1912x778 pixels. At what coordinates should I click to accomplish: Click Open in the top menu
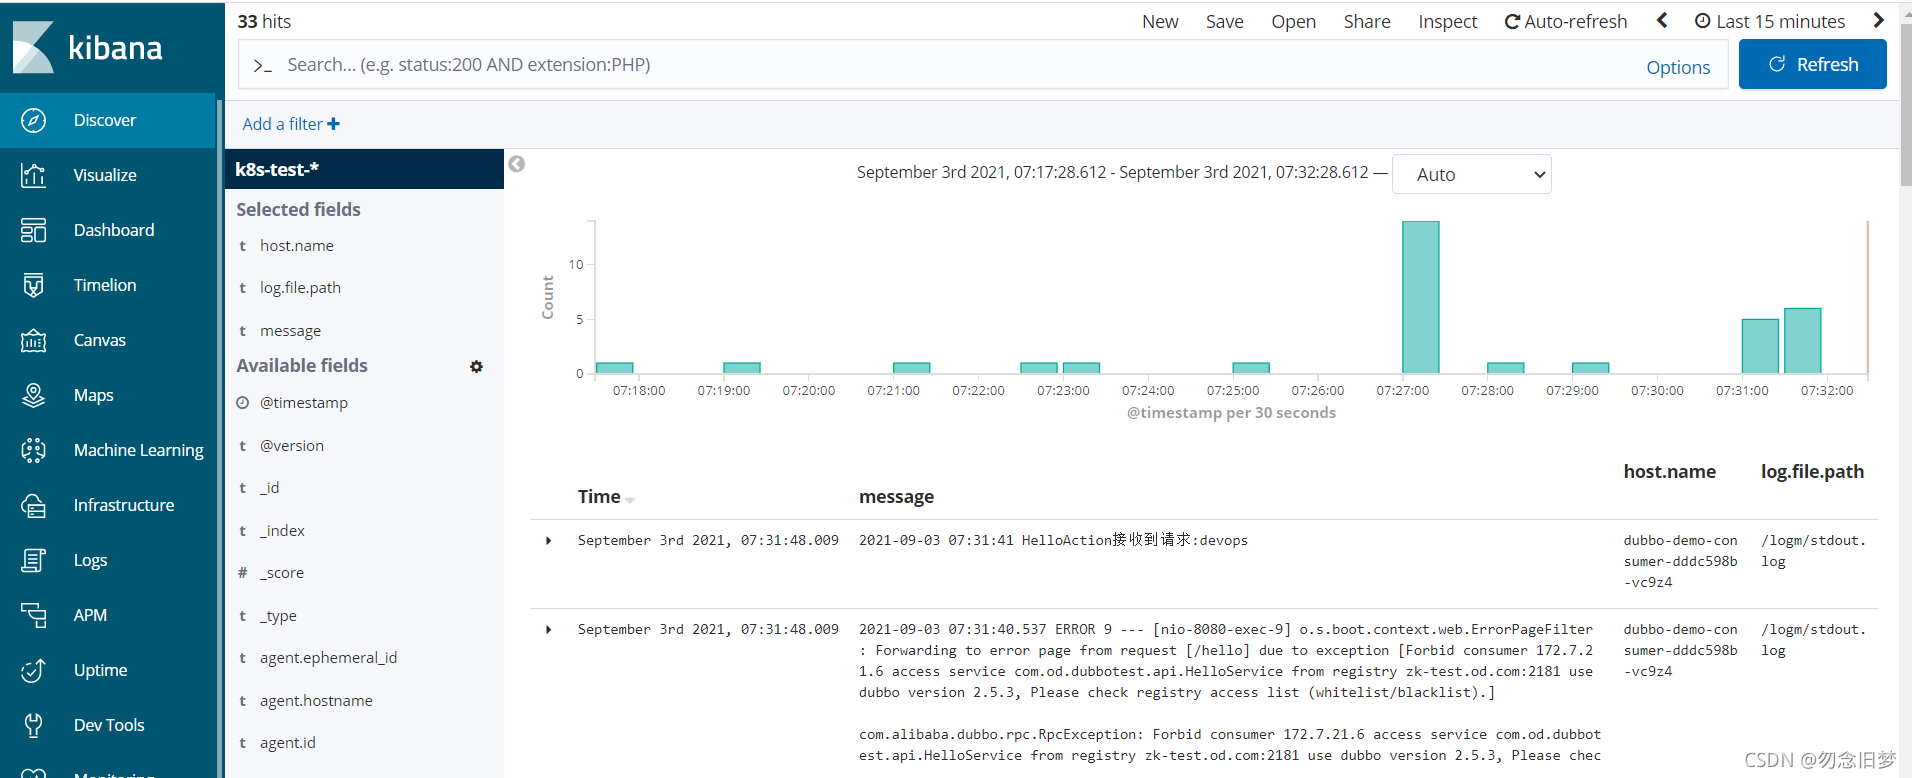tap(1293, 22)
